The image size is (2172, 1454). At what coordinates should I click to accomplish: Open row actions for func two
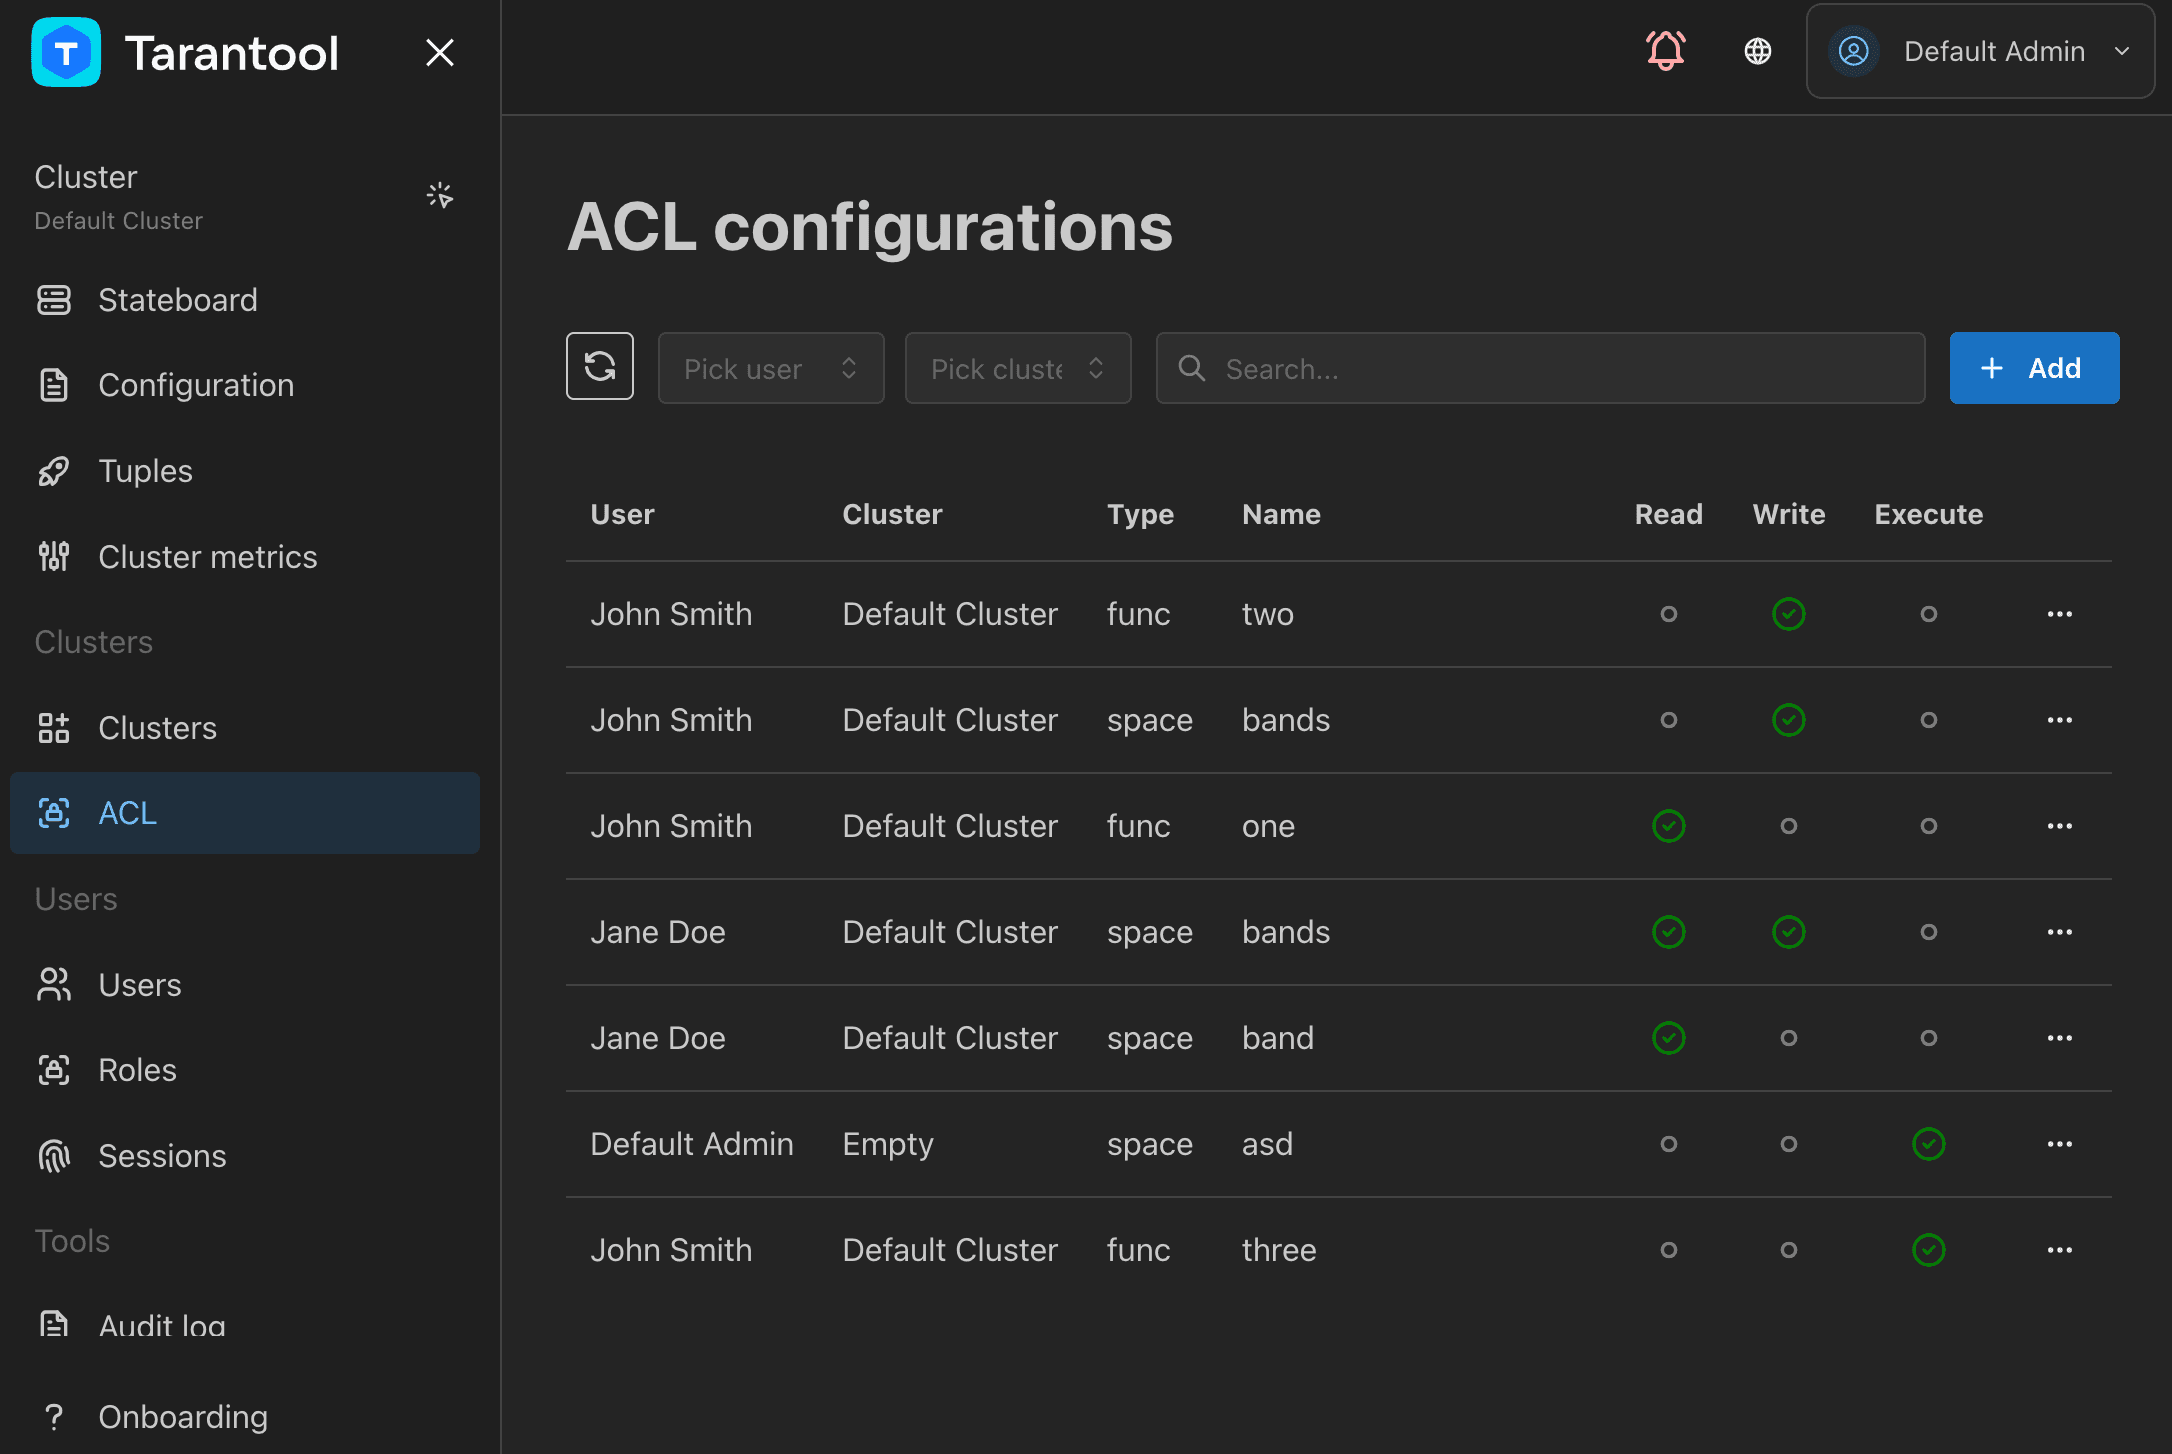(x=2060, y=614)
